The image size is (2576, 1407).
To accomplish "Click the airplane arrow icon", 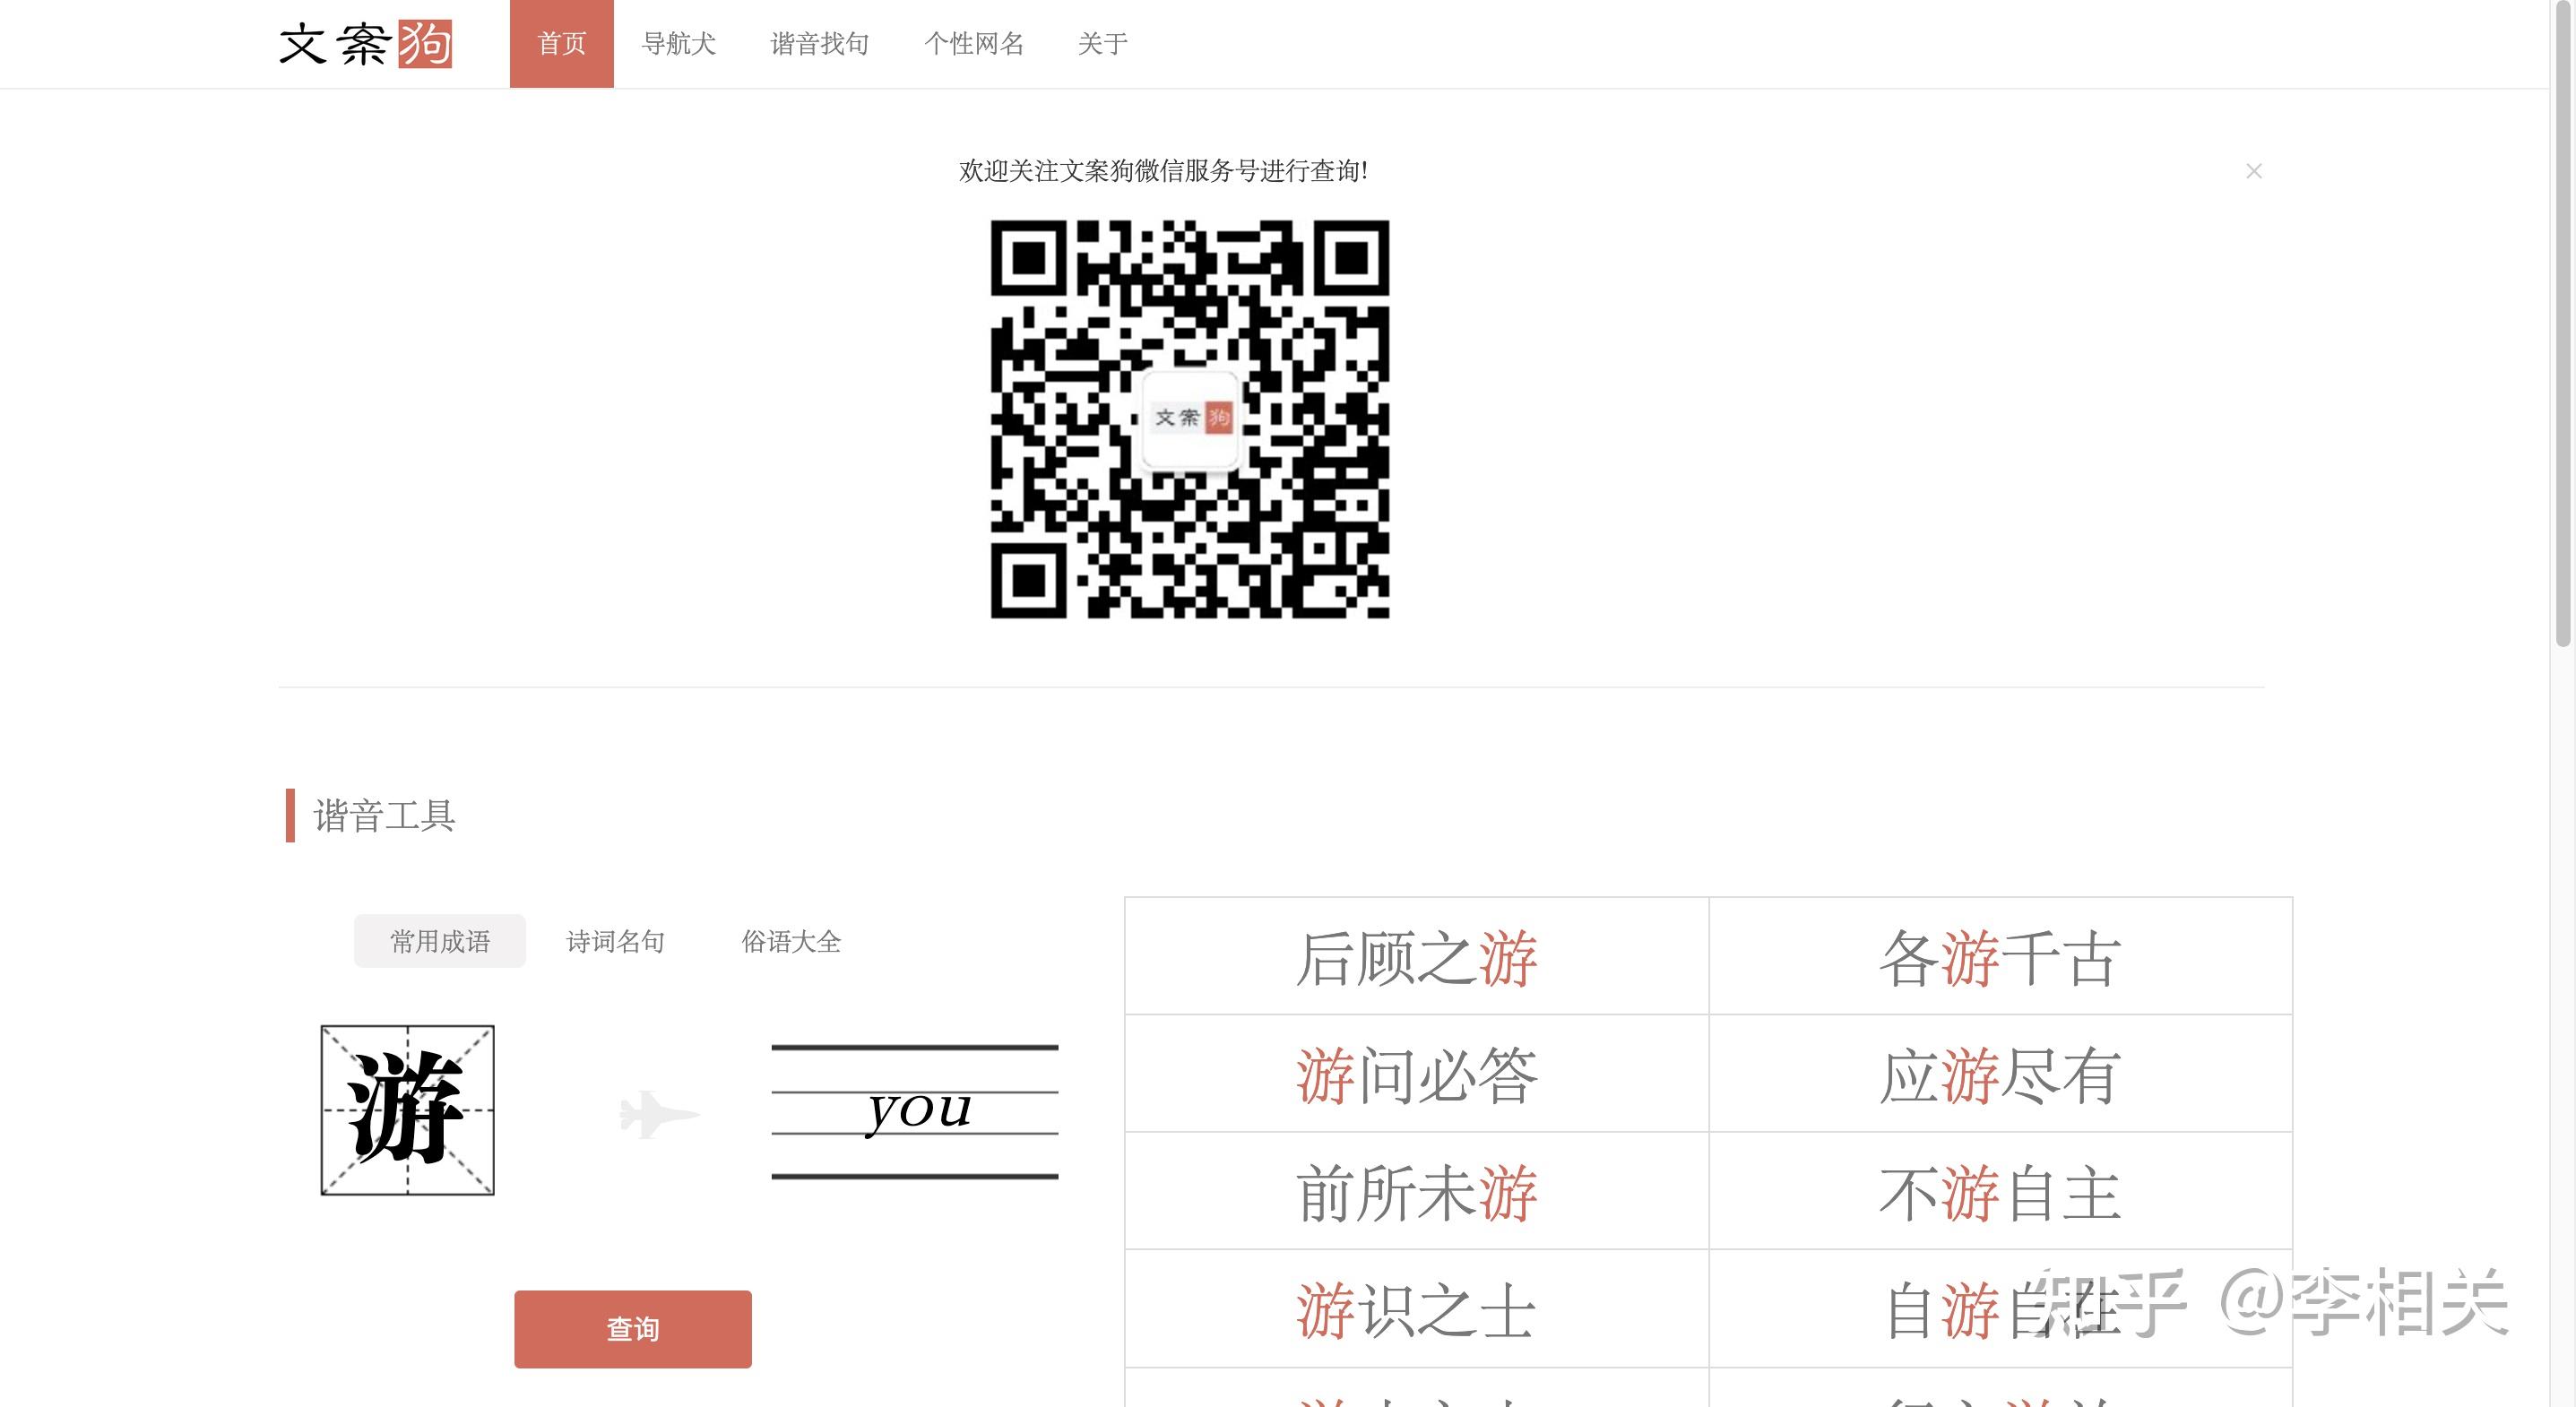I will pos(658,1113).
